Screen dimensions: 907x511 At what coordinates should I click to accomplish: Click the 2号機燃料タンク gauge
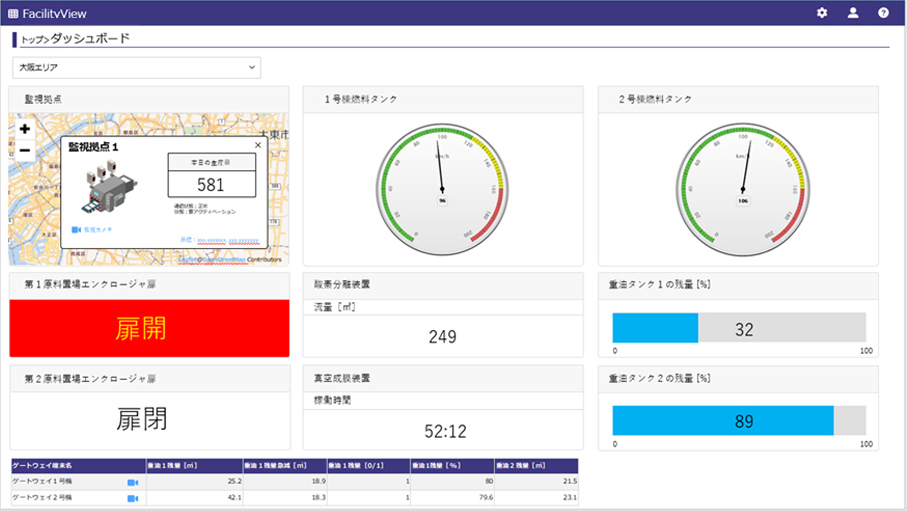(x=743, y=189)
